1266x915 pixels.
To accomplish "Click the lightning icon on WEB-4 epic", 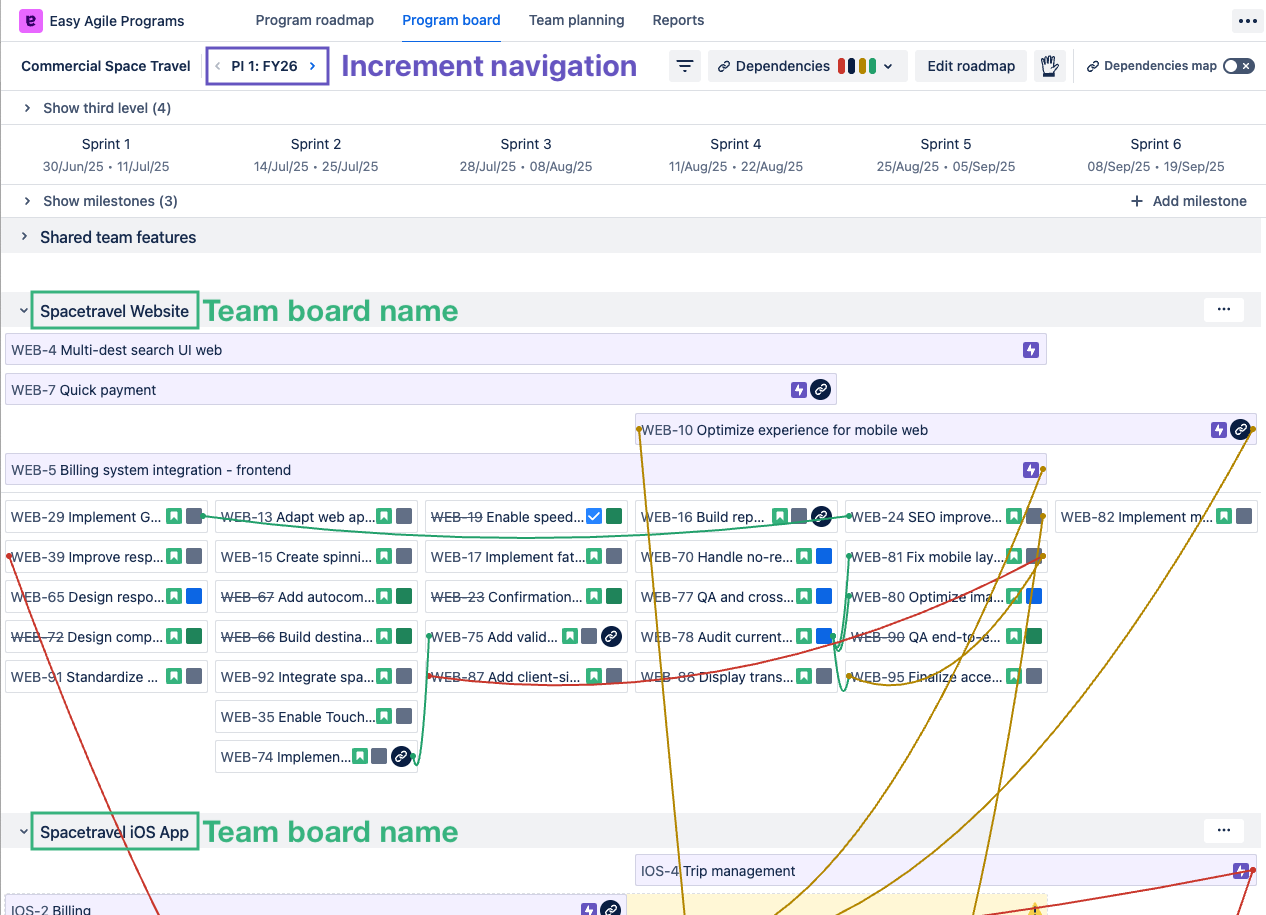I will pos(1030,350).
